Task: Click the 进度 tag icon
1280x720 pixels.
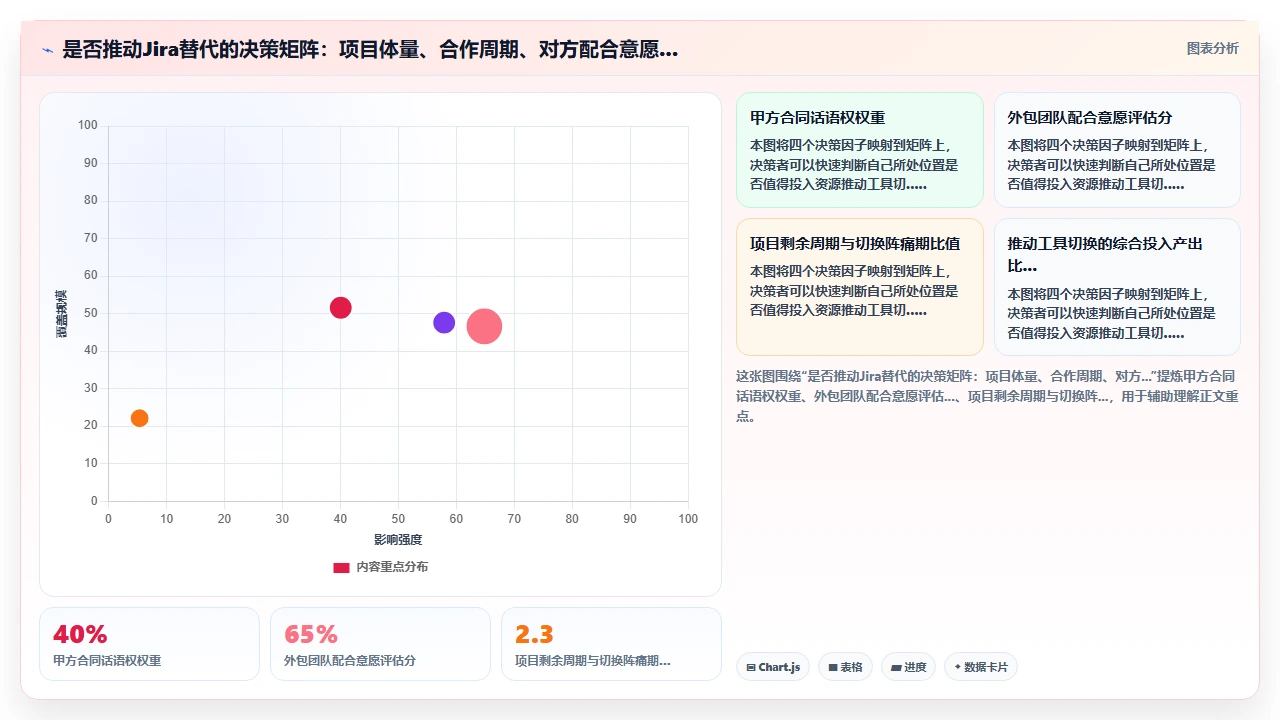Action: coord(896,667)
